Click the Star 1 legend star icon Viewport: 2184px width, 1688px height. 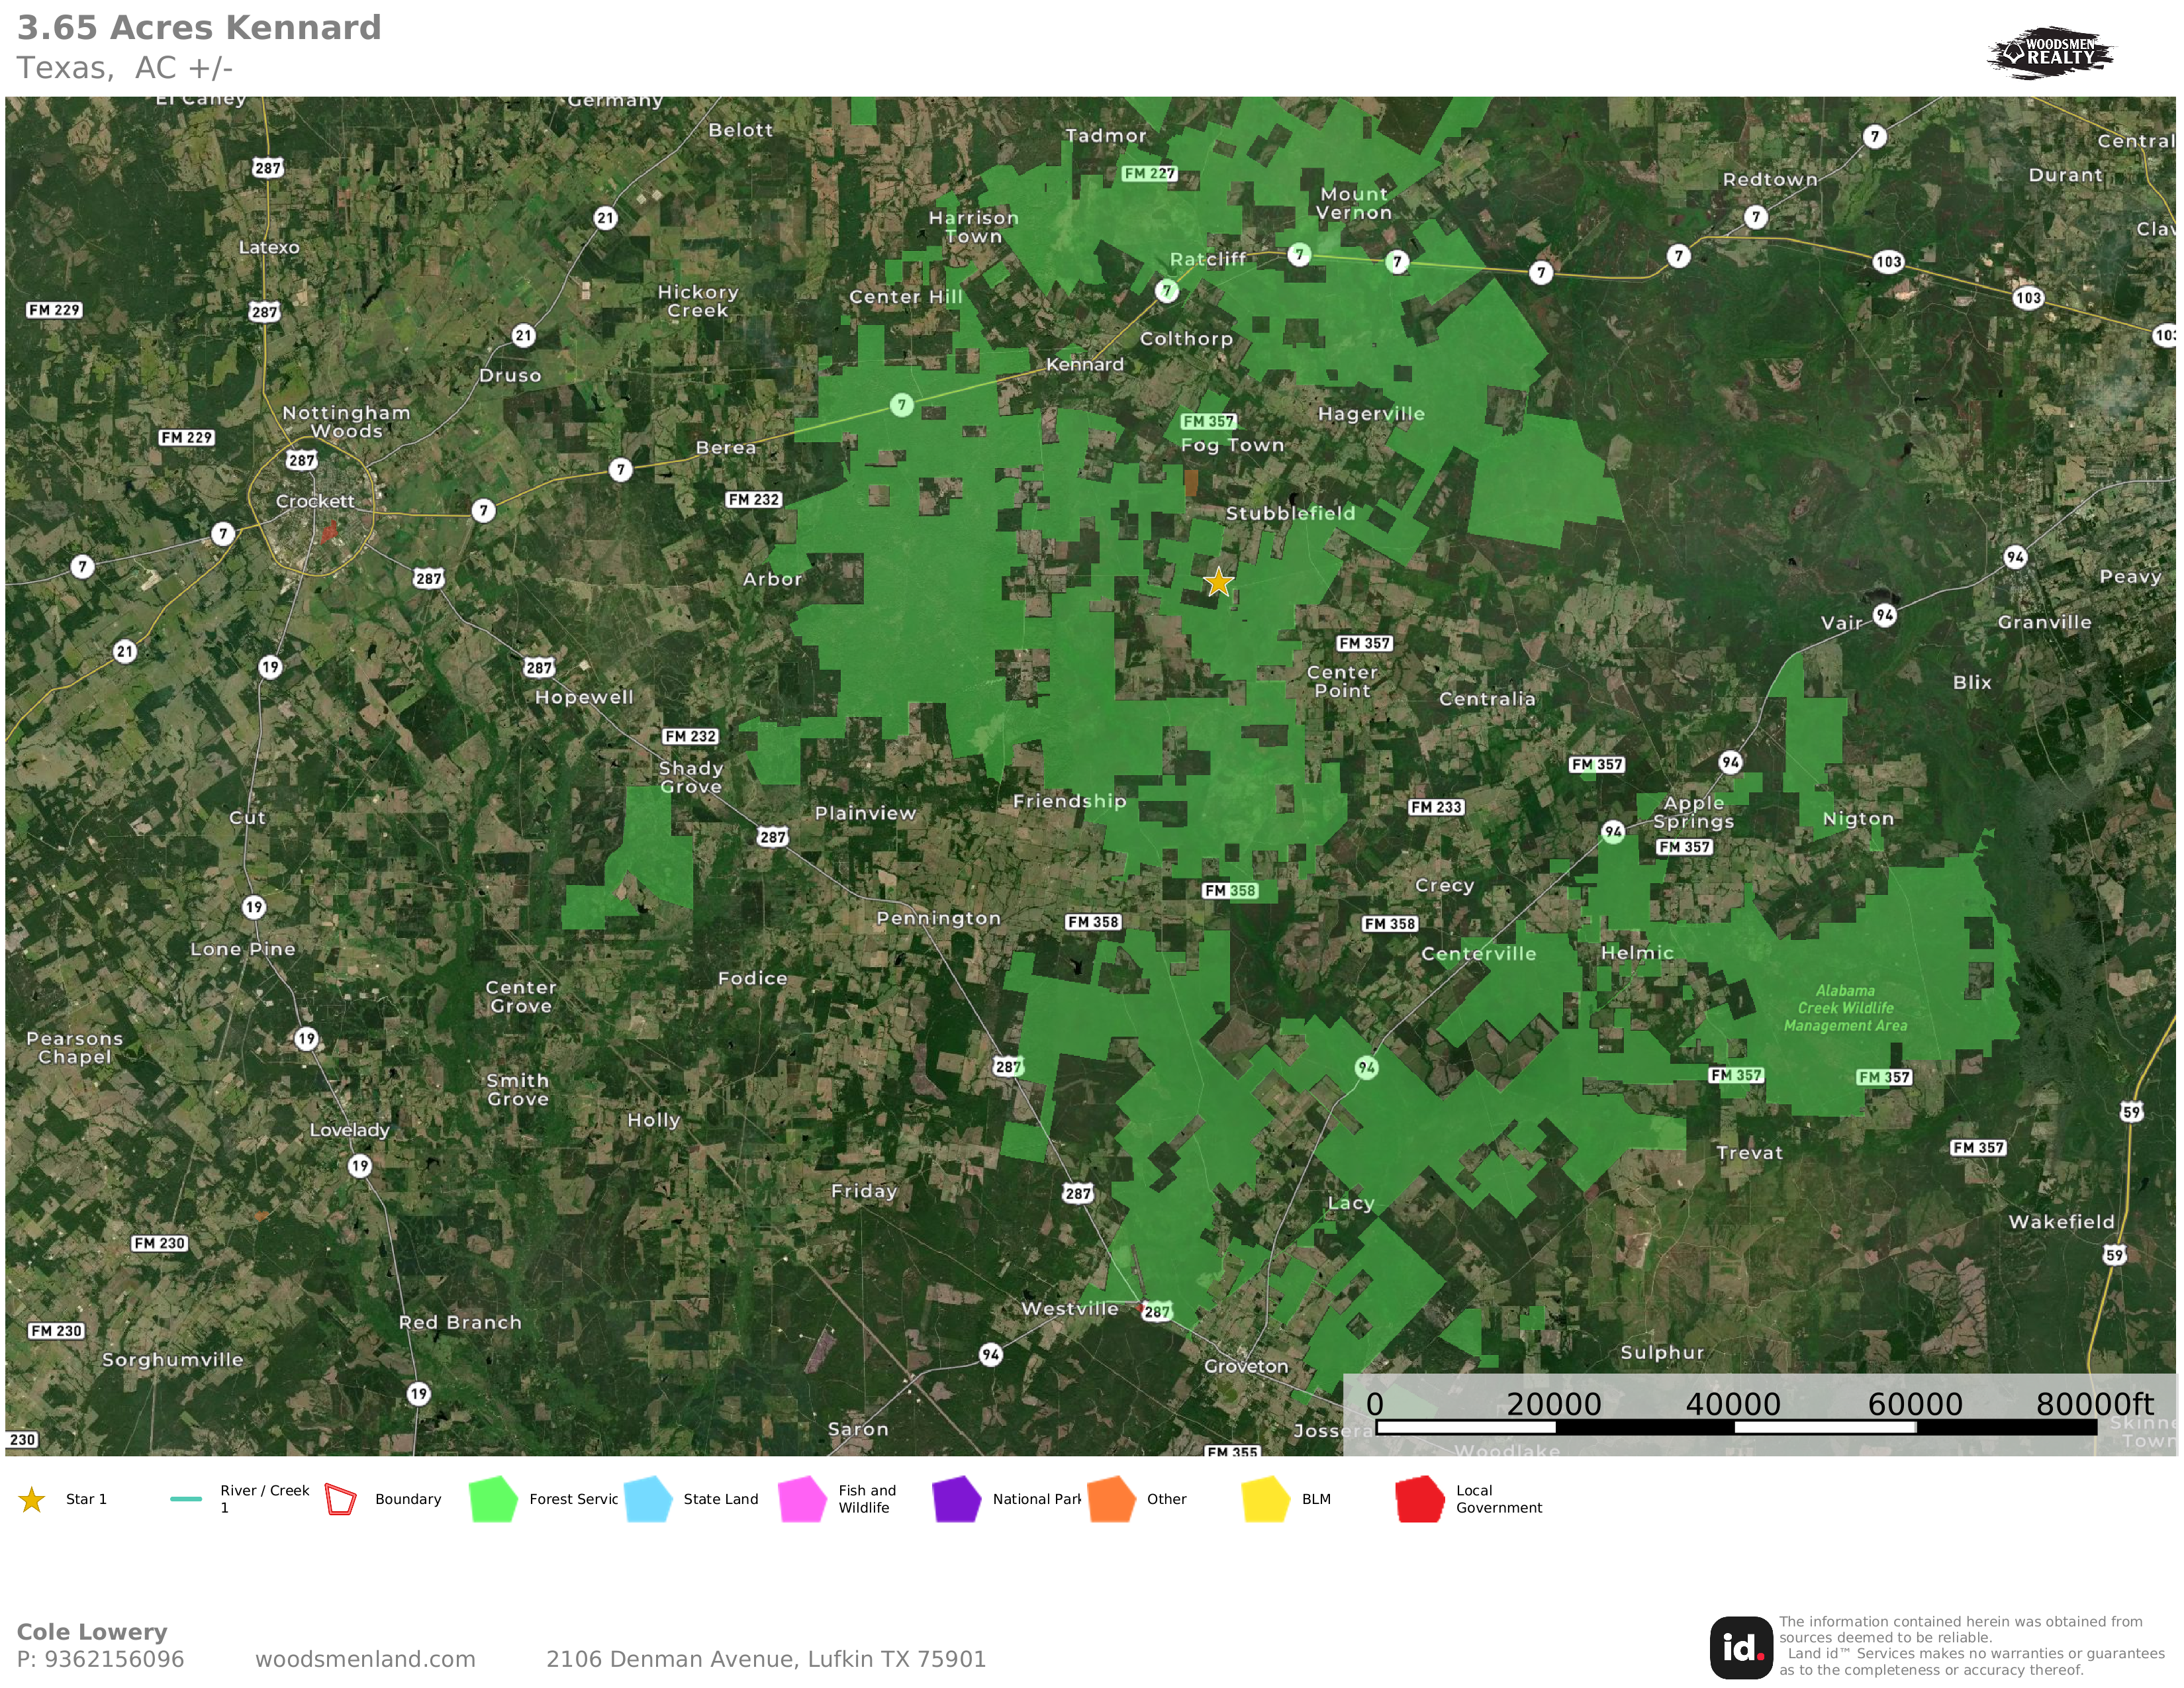tap(32, 1499)
